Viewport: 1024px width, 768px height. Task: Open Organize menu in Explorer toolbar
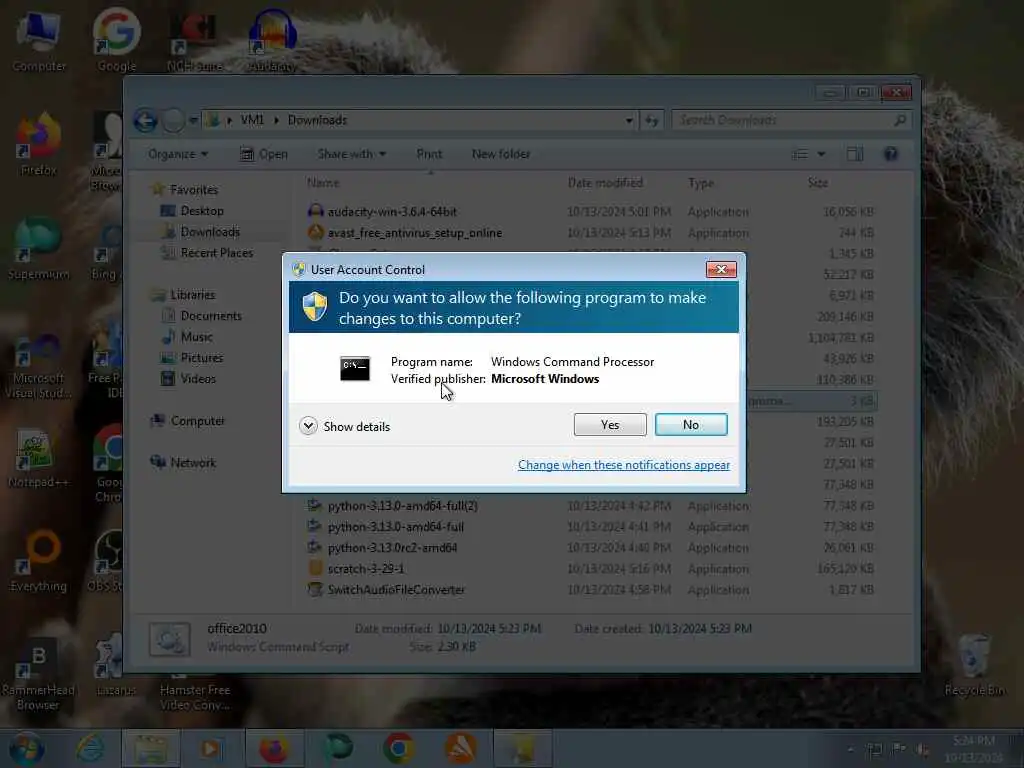pyautogui.click(x=178, y=154)
